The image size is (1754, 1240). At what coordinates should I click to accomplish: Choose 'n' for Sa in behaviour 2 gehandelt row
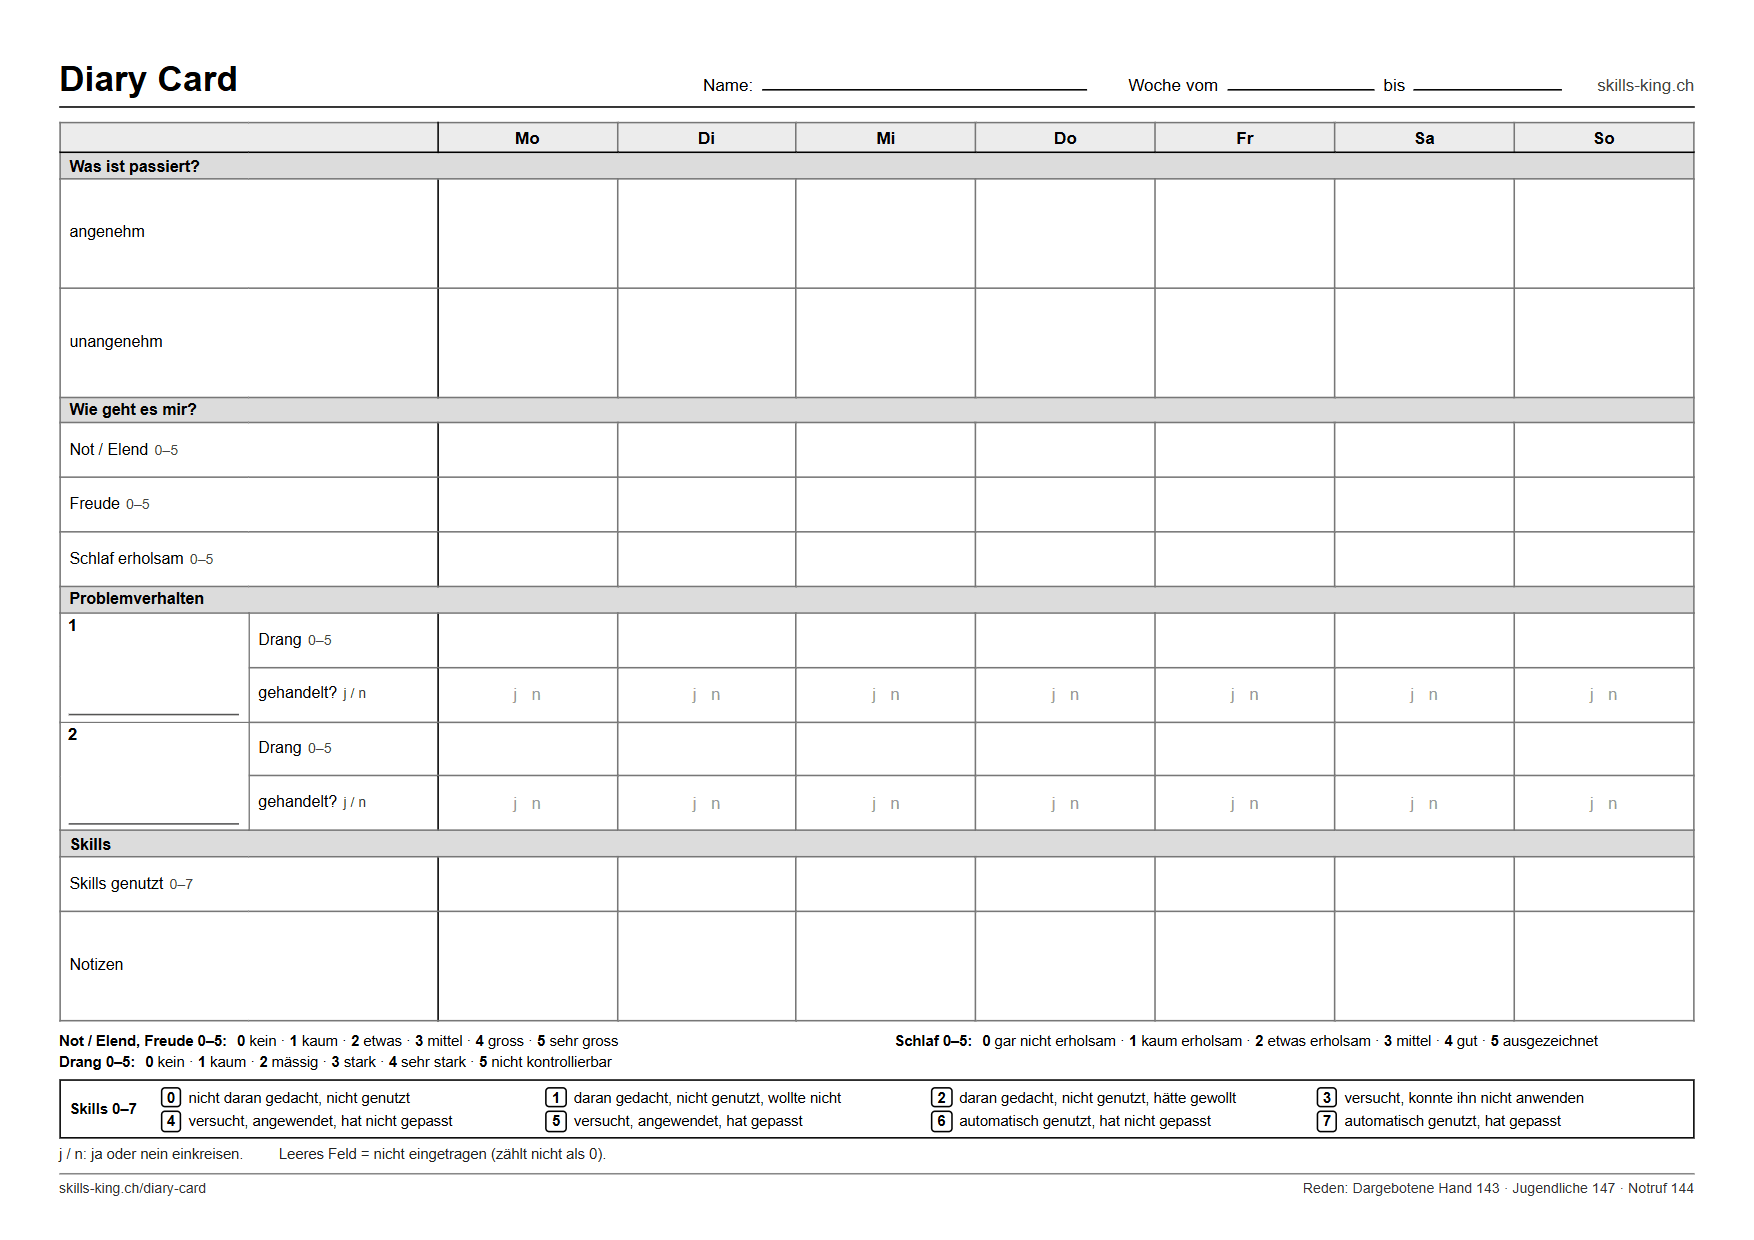(1433, 804)
